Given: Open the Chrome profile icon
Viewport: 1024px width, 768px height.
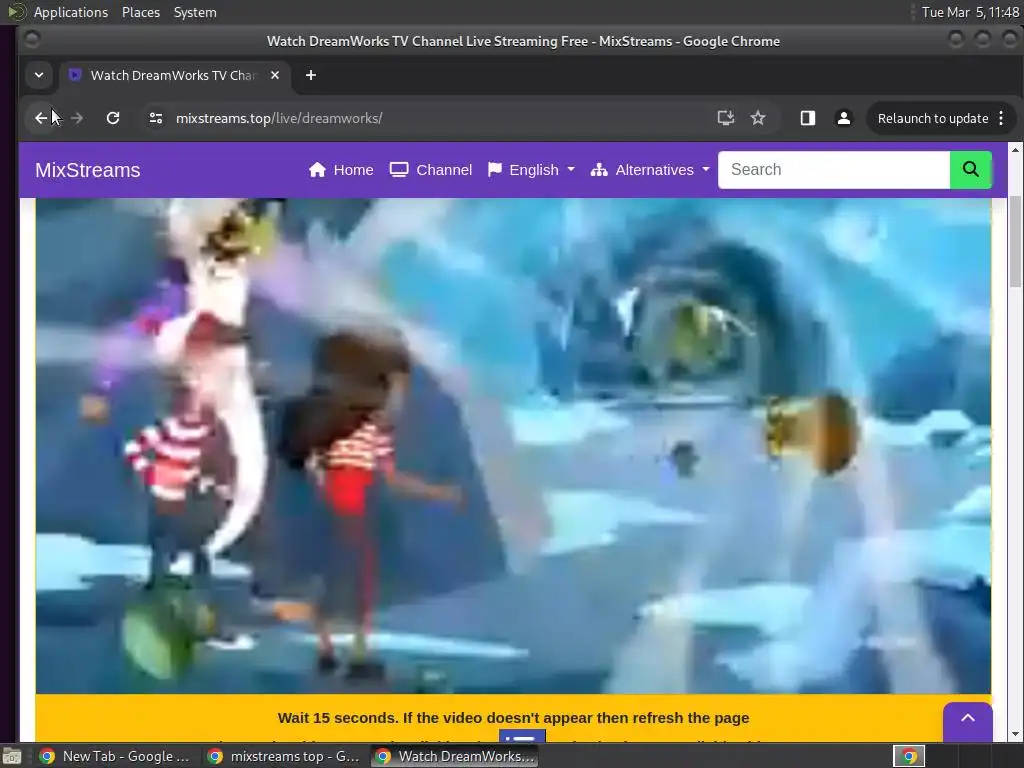Looking at the screenshot, I should pyautogui.click(x=844, y=118).
